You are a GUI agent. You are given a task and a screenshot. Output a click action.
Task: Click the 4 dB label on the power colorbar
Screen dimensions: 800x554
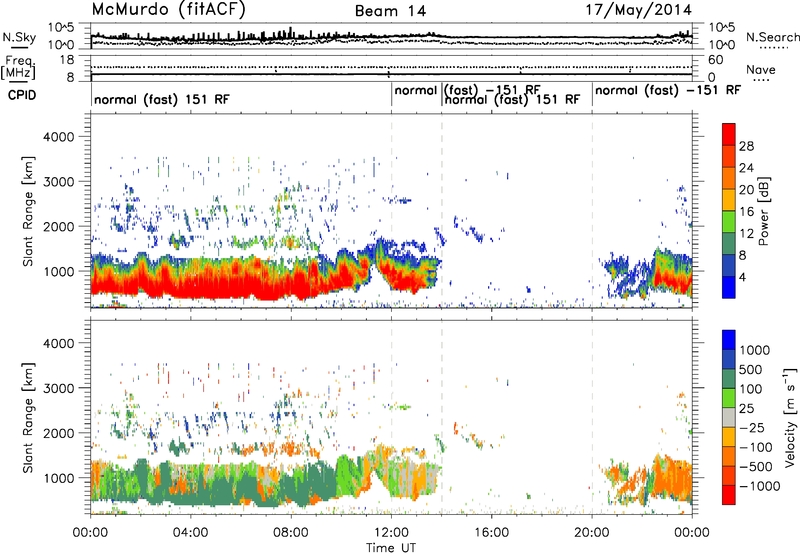[742, 277]
